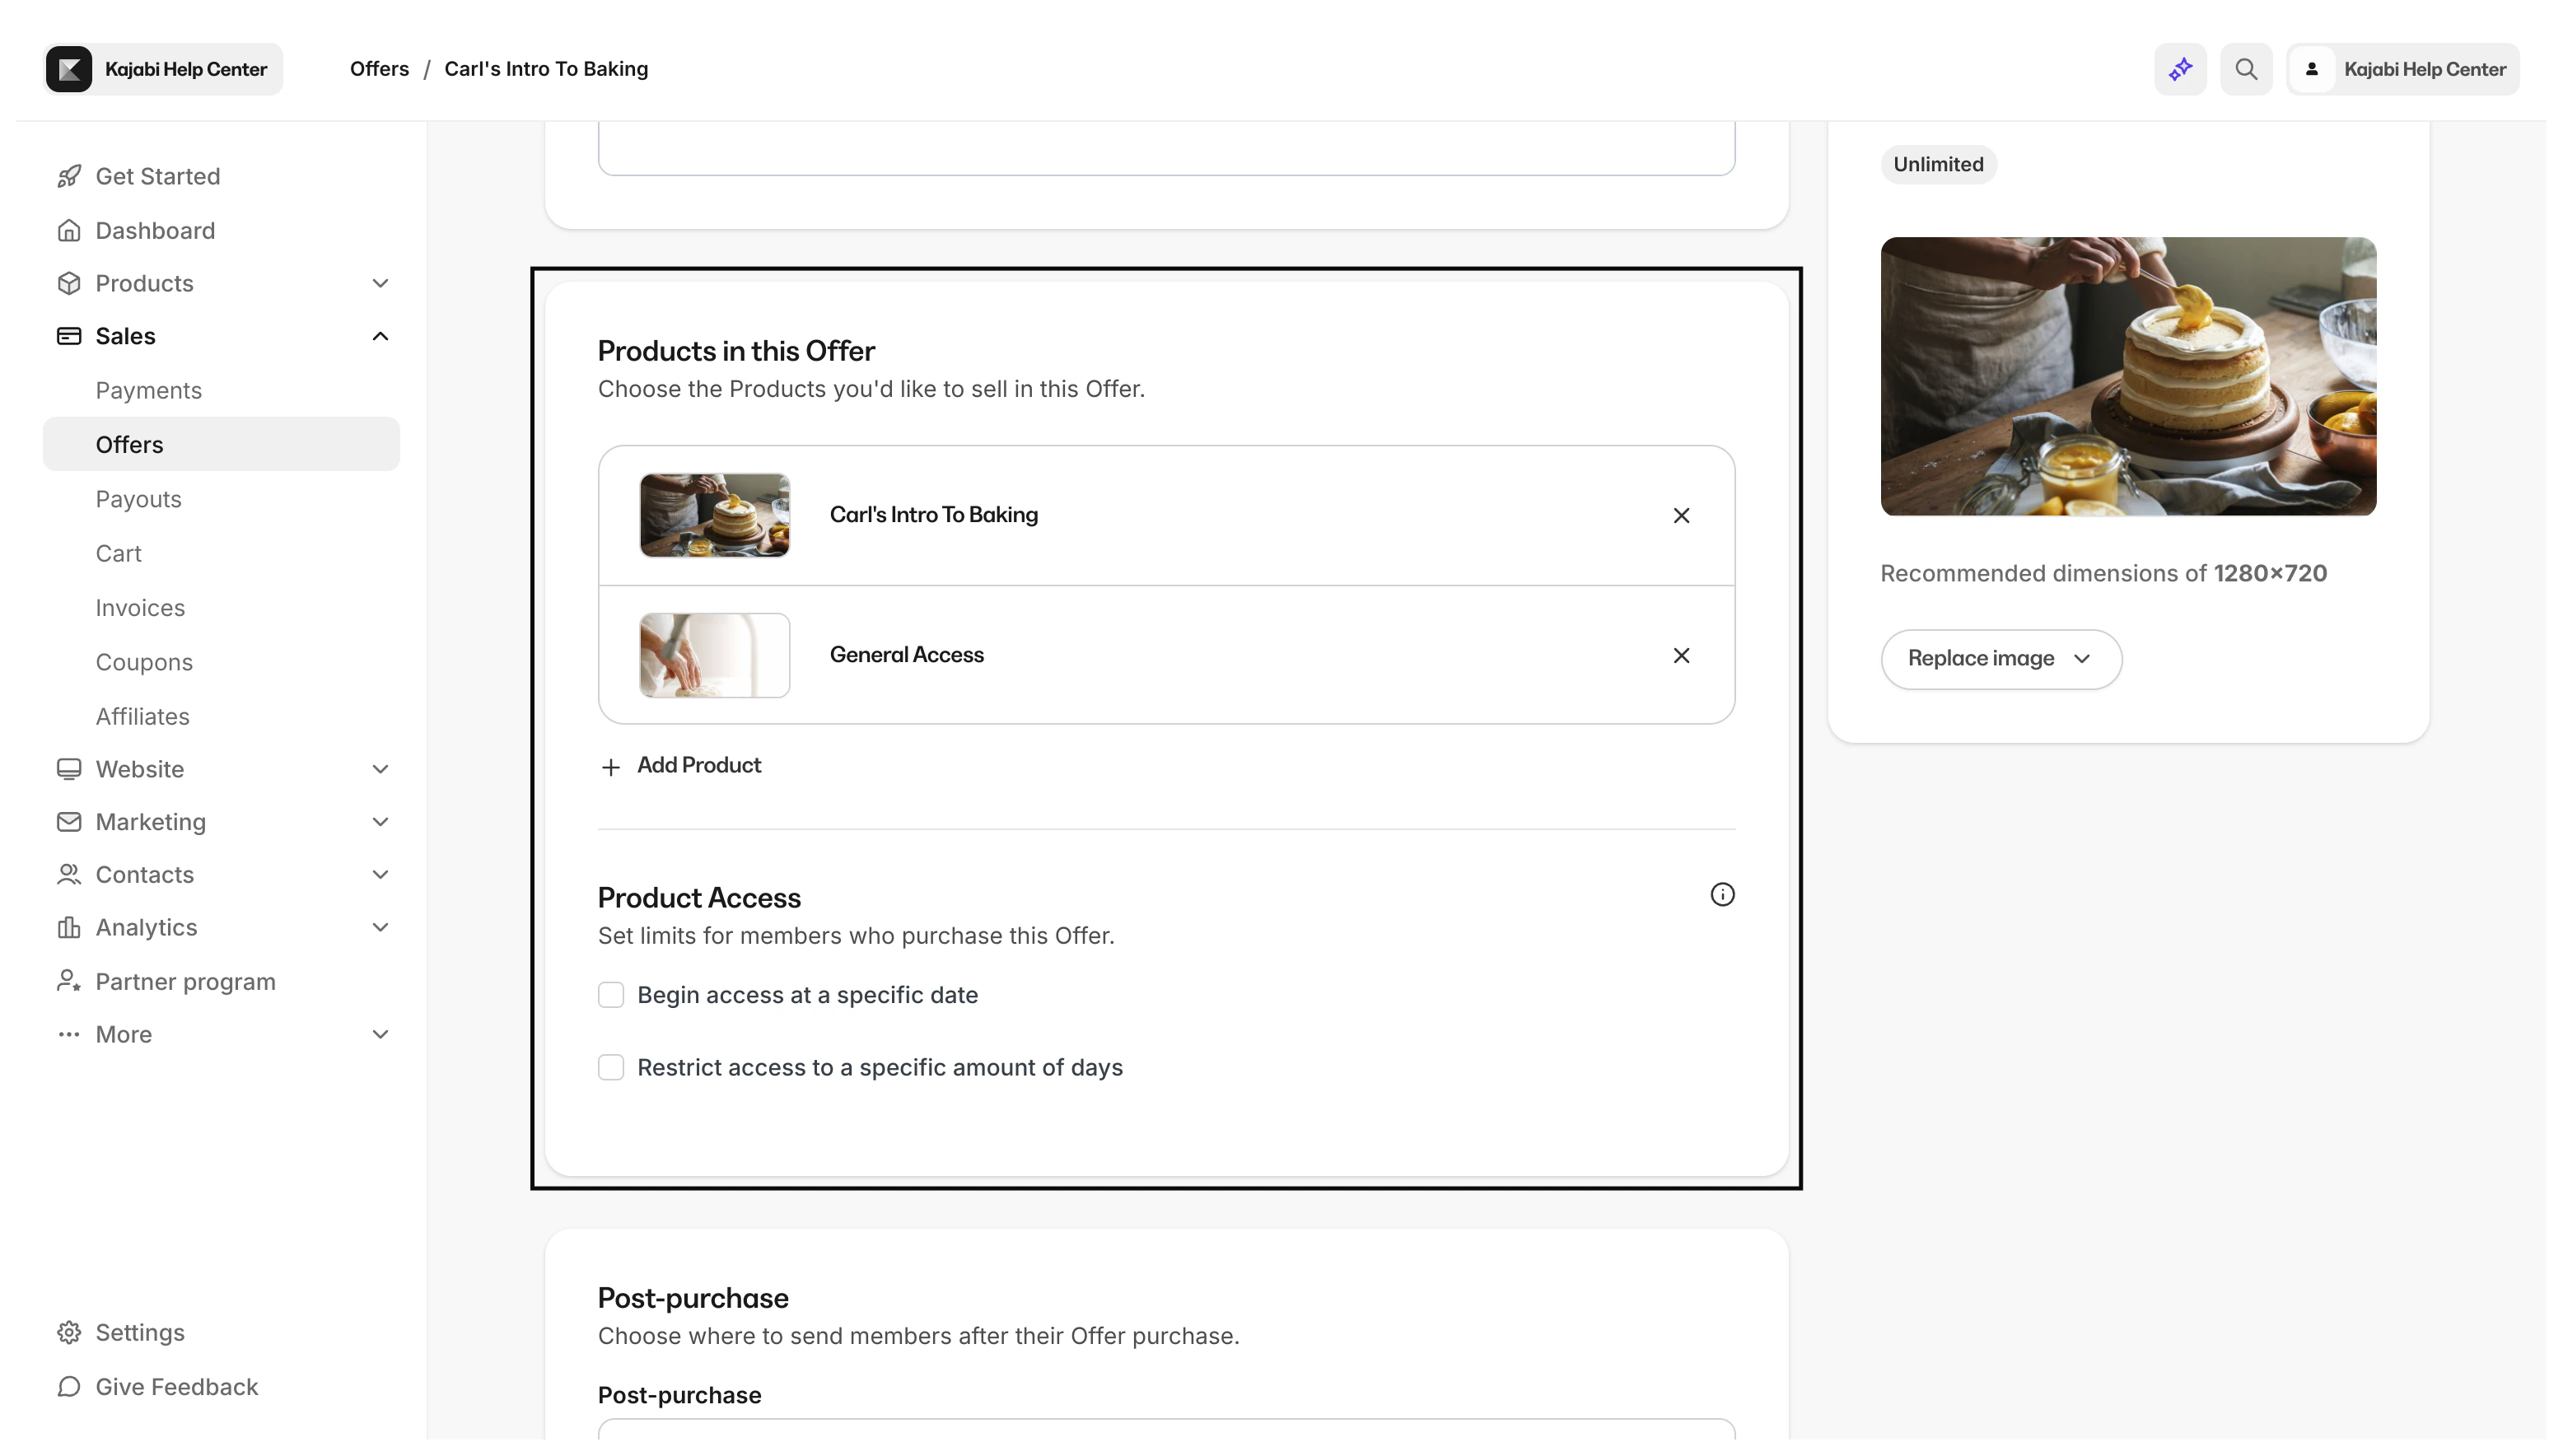
Task: Expand the Marketing menu chevron
Action: (x=380, y=822)
